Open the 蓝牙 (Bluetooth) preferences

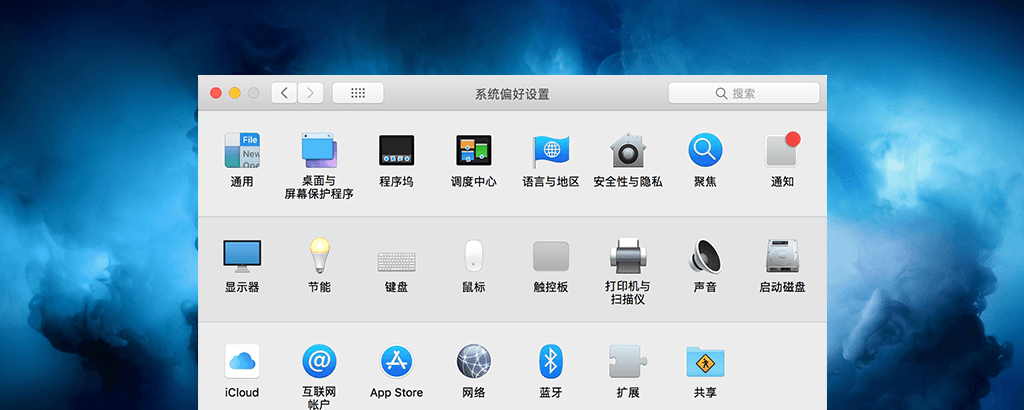(x=551, y=361)
